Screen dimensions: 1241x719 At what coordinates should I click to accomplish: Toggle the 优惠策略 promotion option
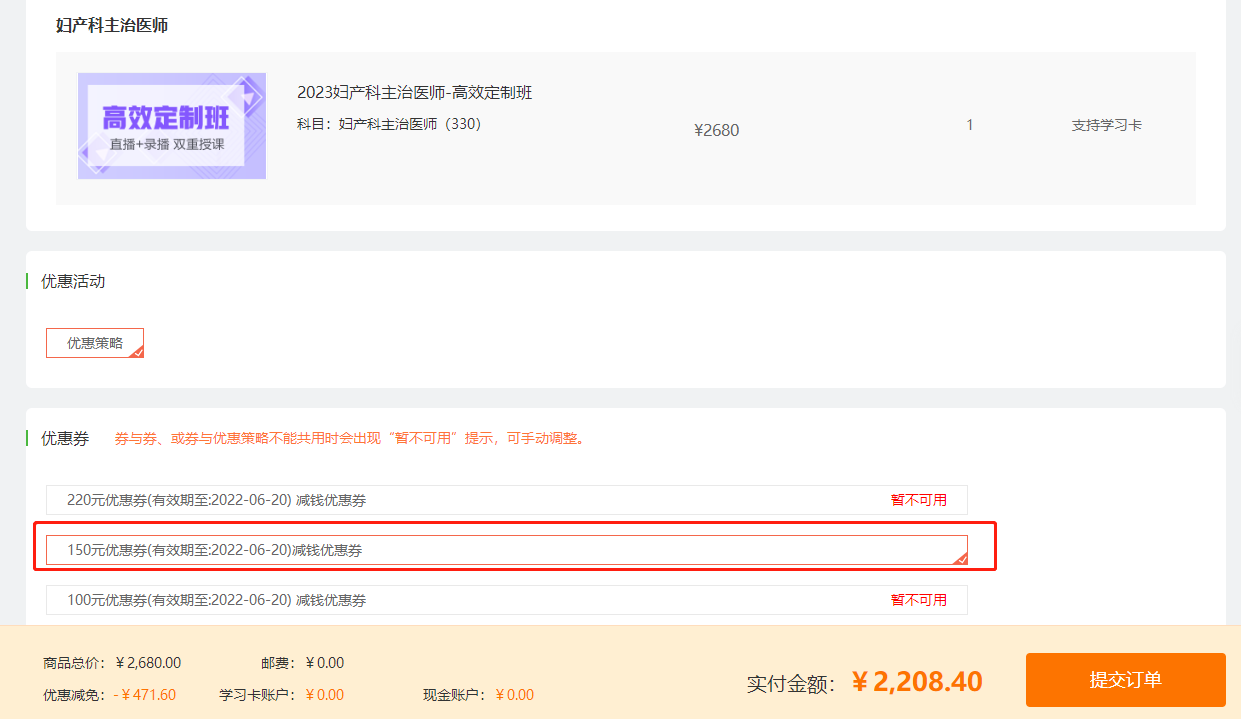pyautogui.click(x=94, y=343)
